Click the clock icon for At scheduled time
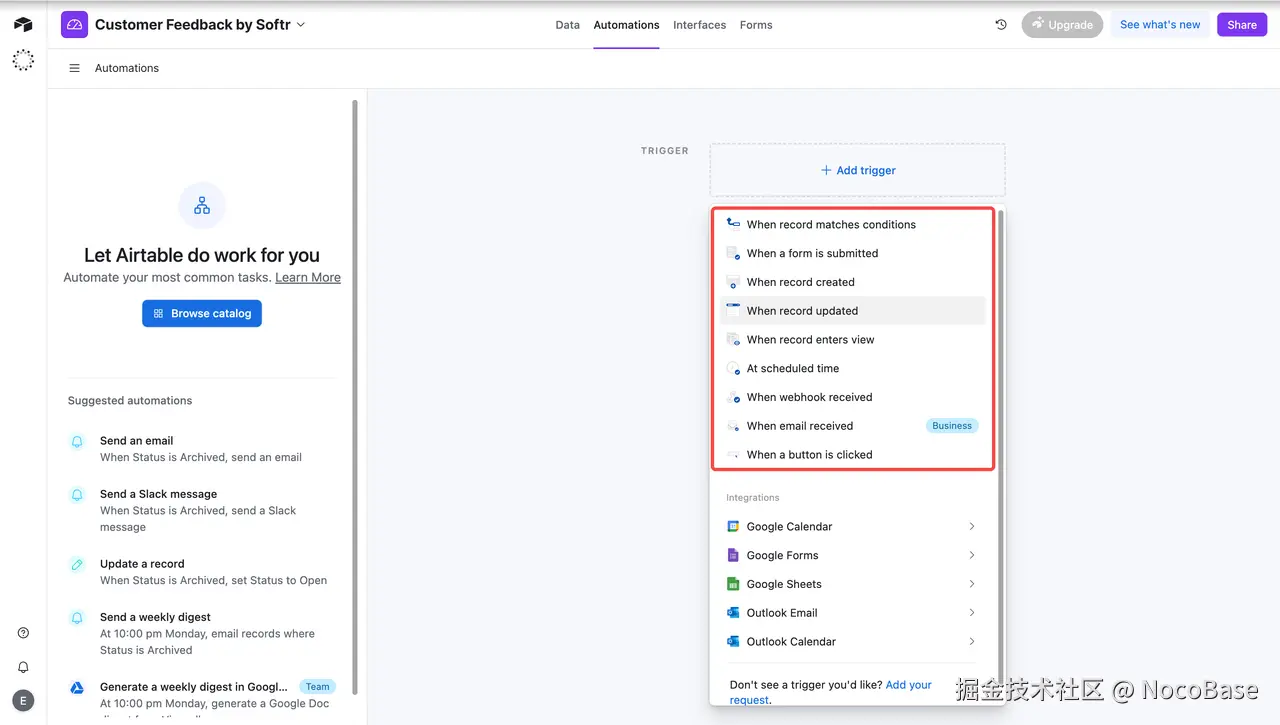This screenshot has width=1280, height=725. (x=733, y=369)
